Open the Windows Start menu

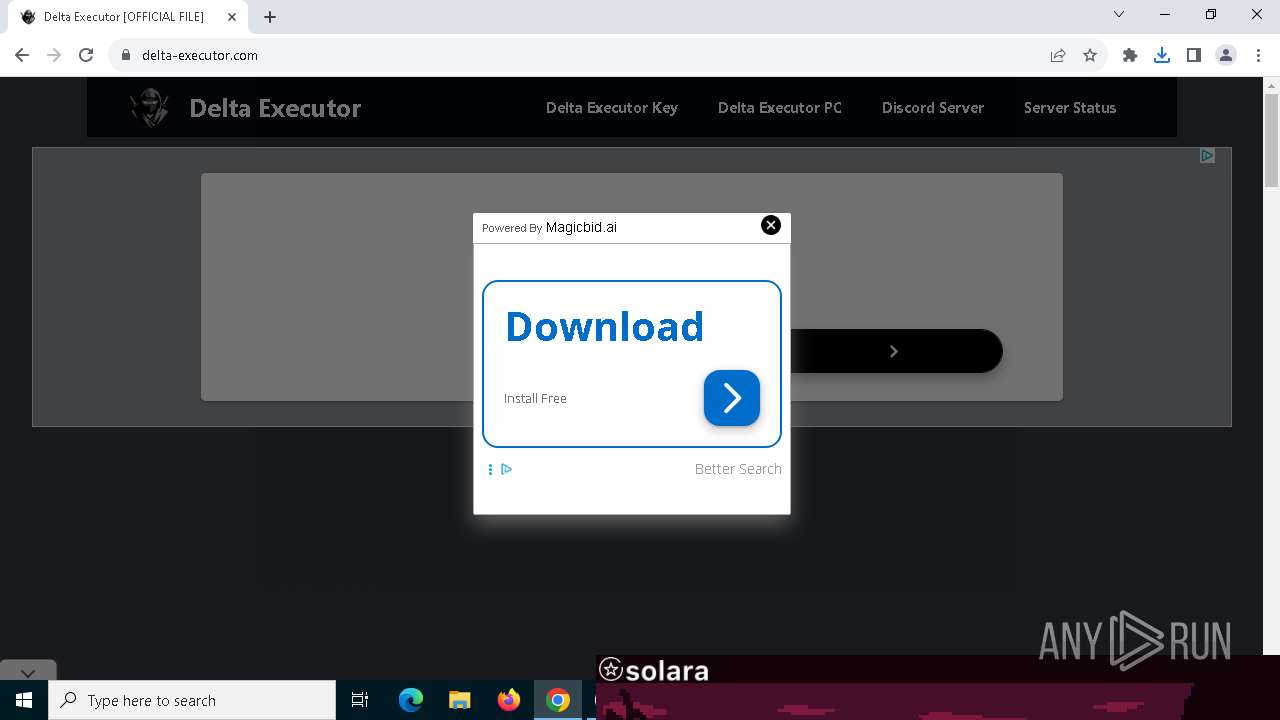[24, 700]
